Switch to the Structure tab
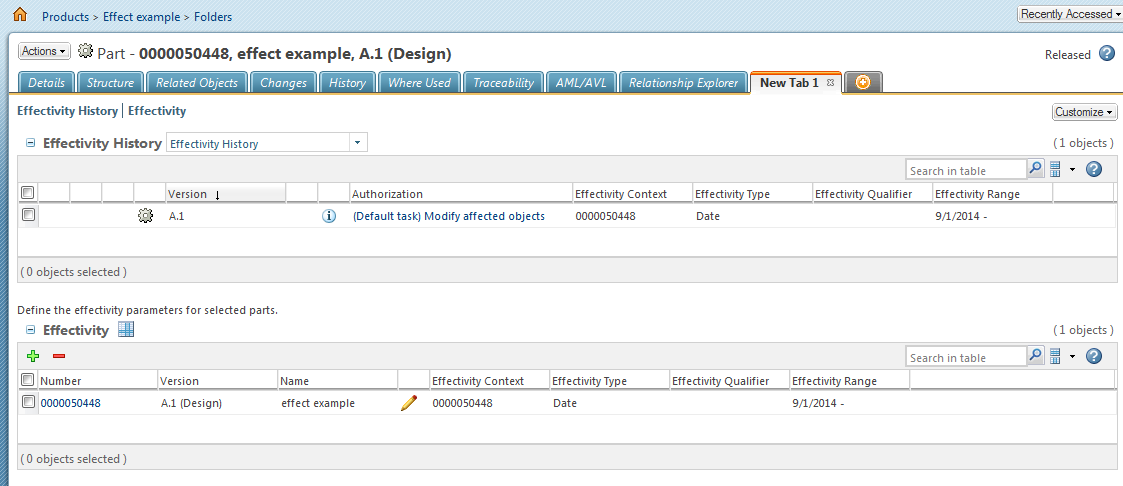 tap(110, 83)
